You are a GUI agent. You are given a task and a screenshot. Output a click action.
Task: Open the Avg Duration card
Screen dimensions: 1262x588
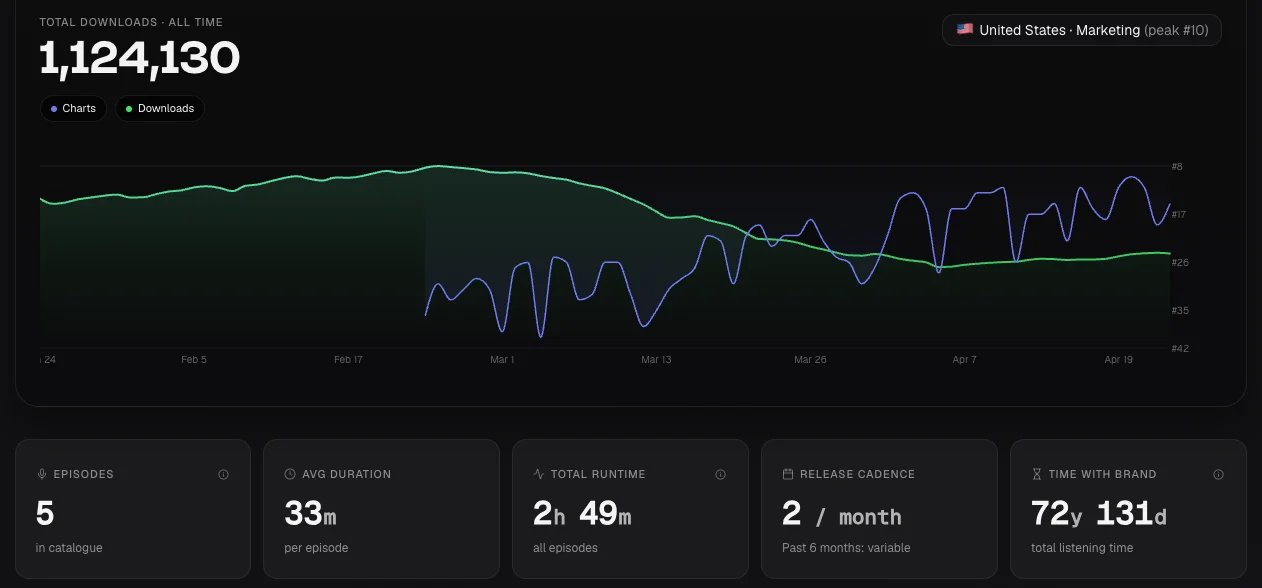coord(381,509)
